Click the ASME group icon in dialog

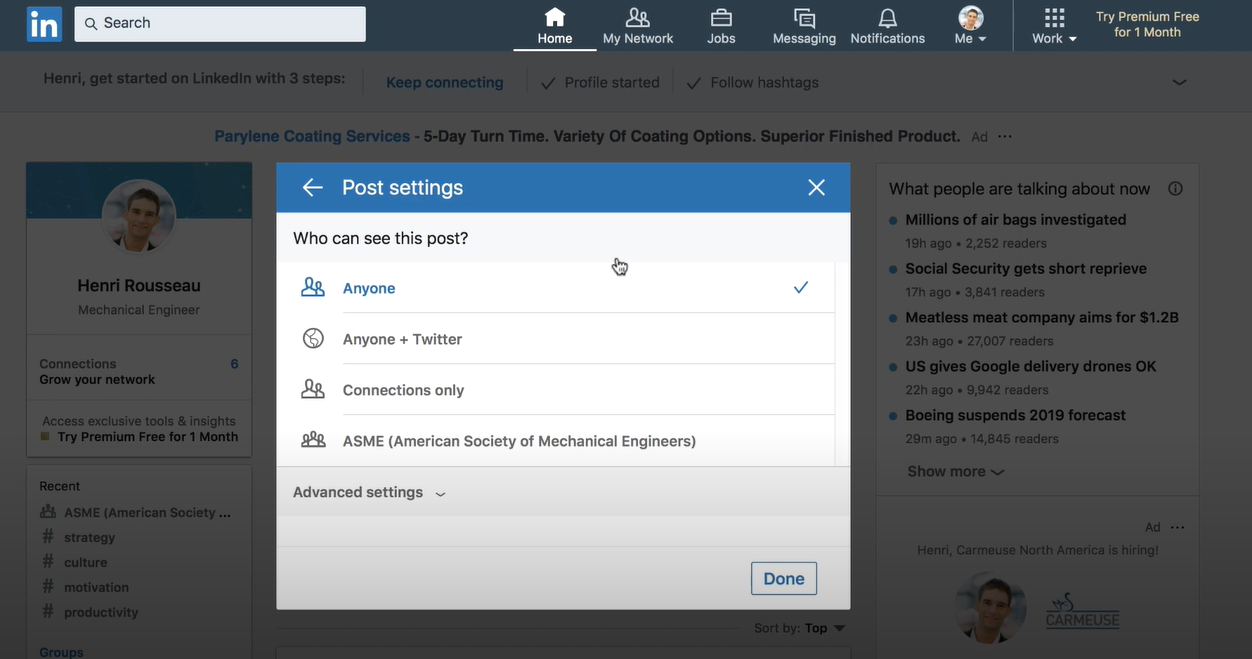pos(313,439)
